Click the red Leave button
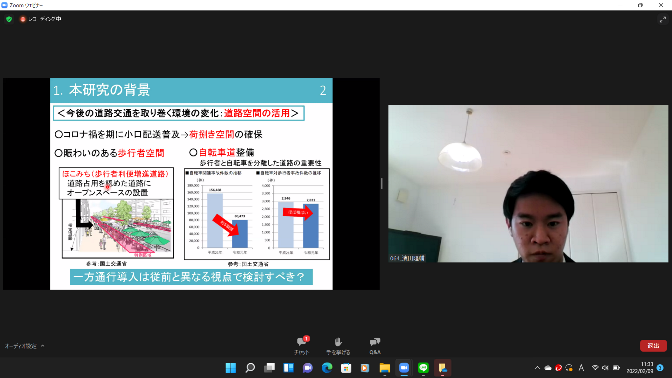Image resolution: width=672 pixels, height=378 pixels. [653, 345]
